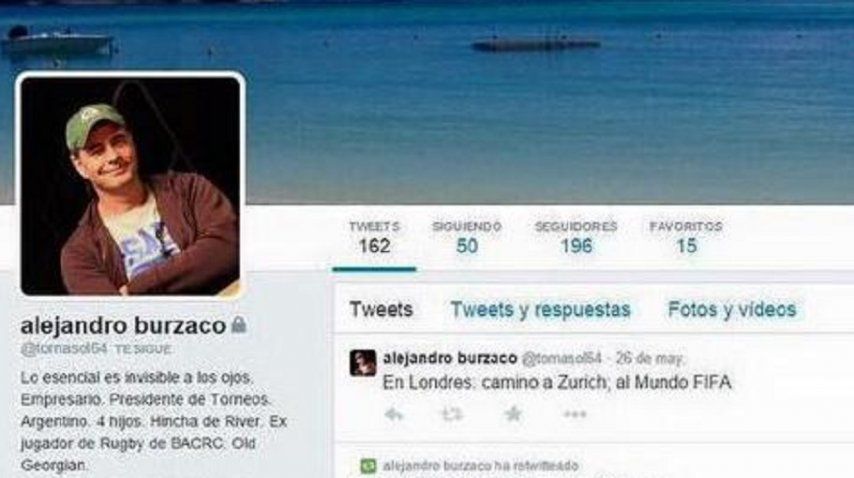The width and height of the screenshot is (854, 478).
Task: Retweet the En Londres tweet
Action: (452, 415)
